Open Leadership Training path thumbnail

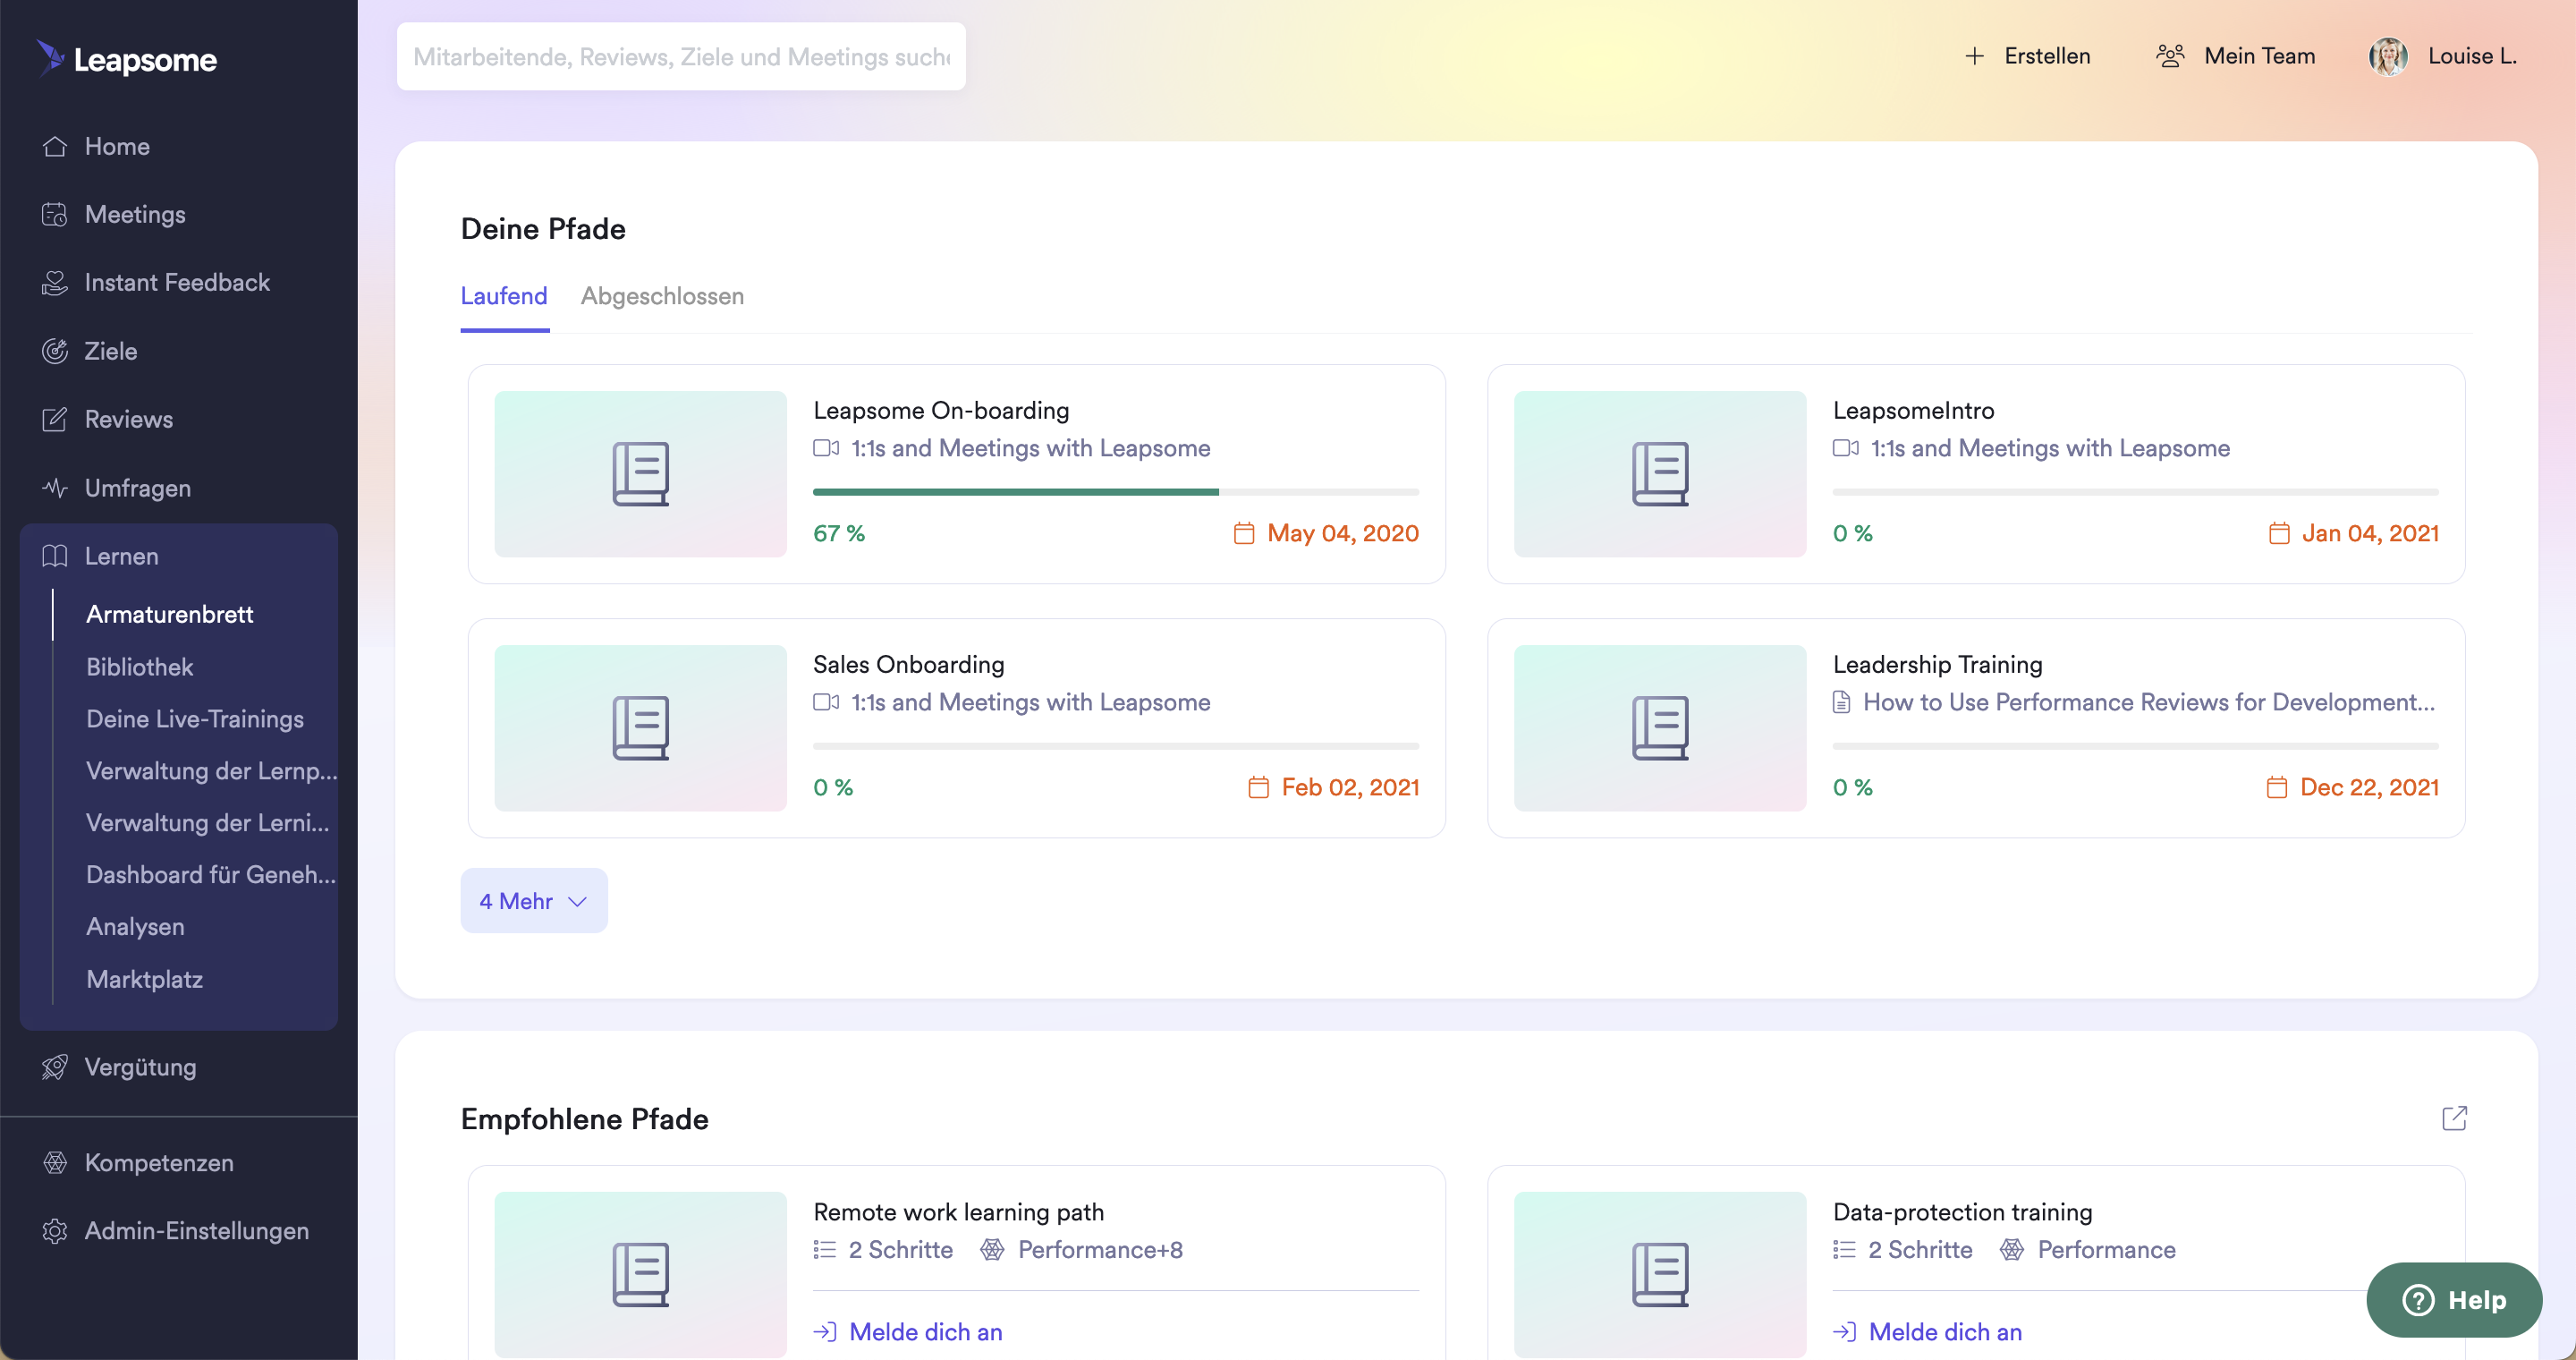point(1660,728)
